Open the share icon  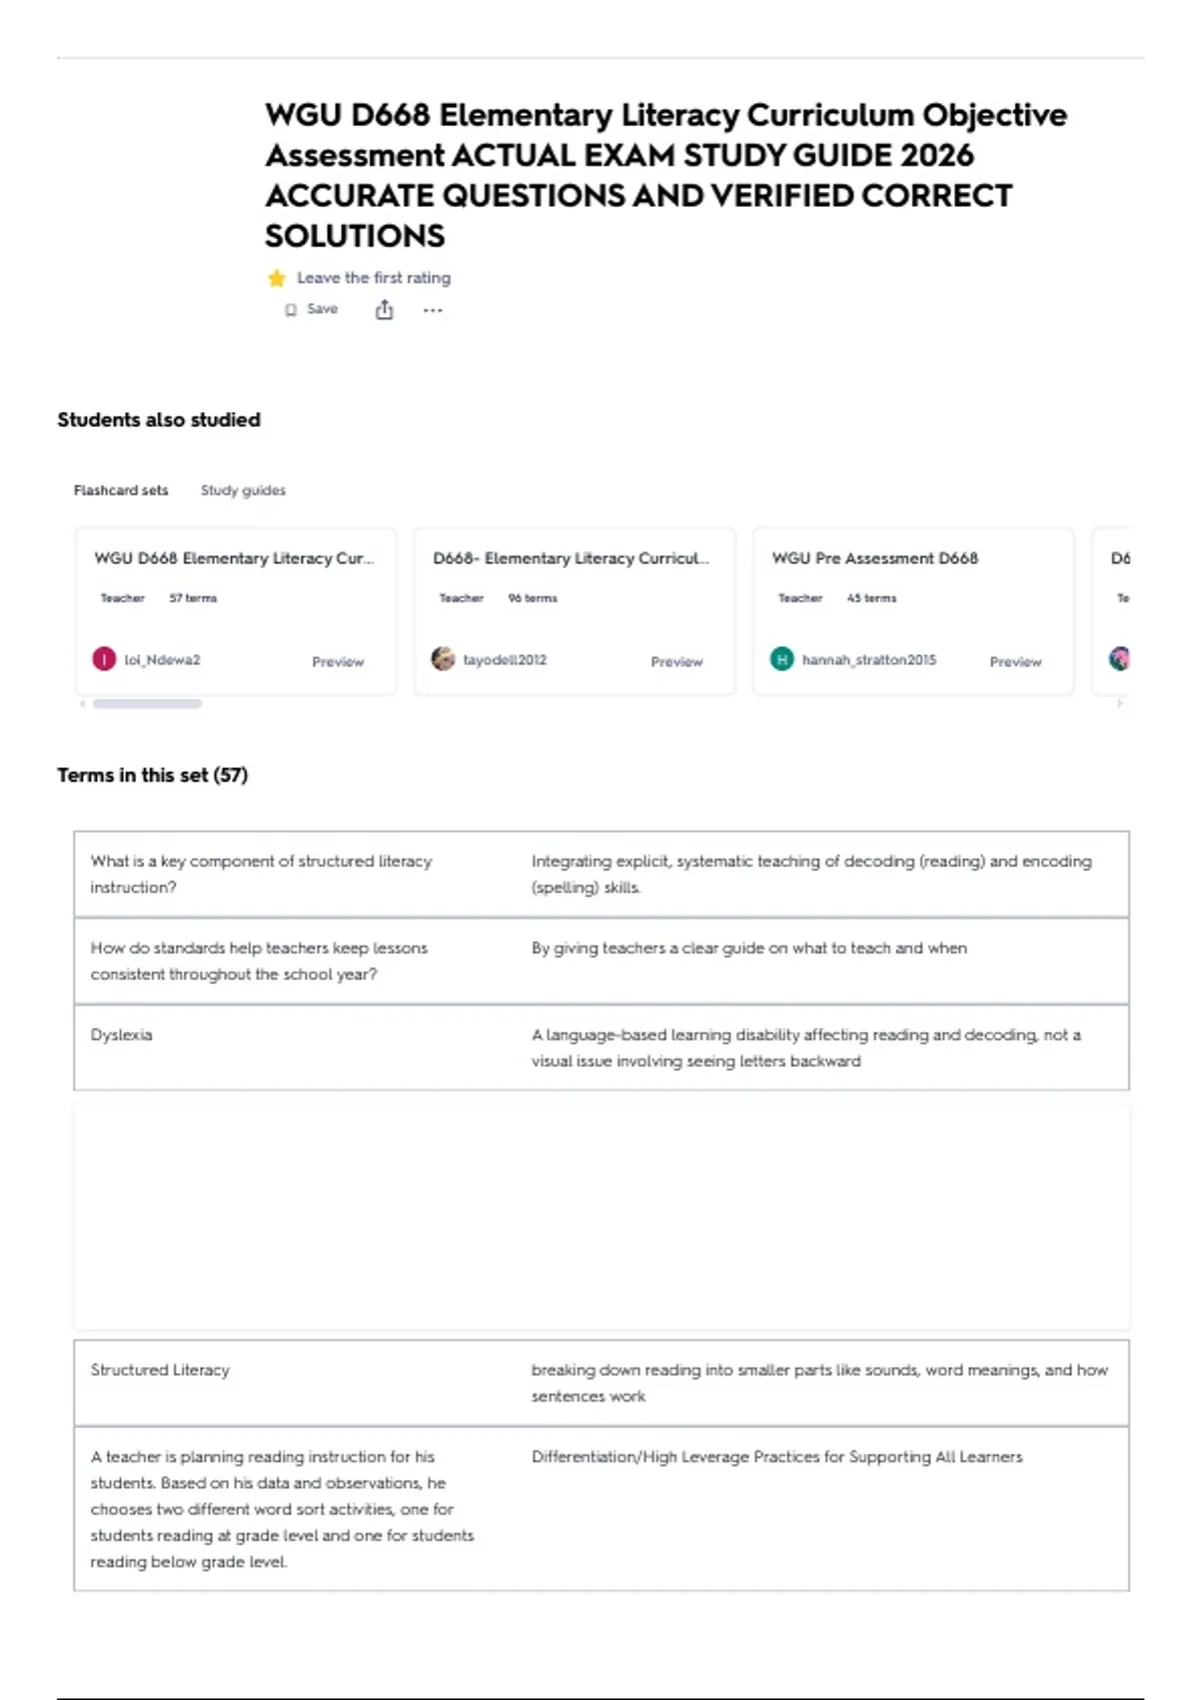point(384,310)
